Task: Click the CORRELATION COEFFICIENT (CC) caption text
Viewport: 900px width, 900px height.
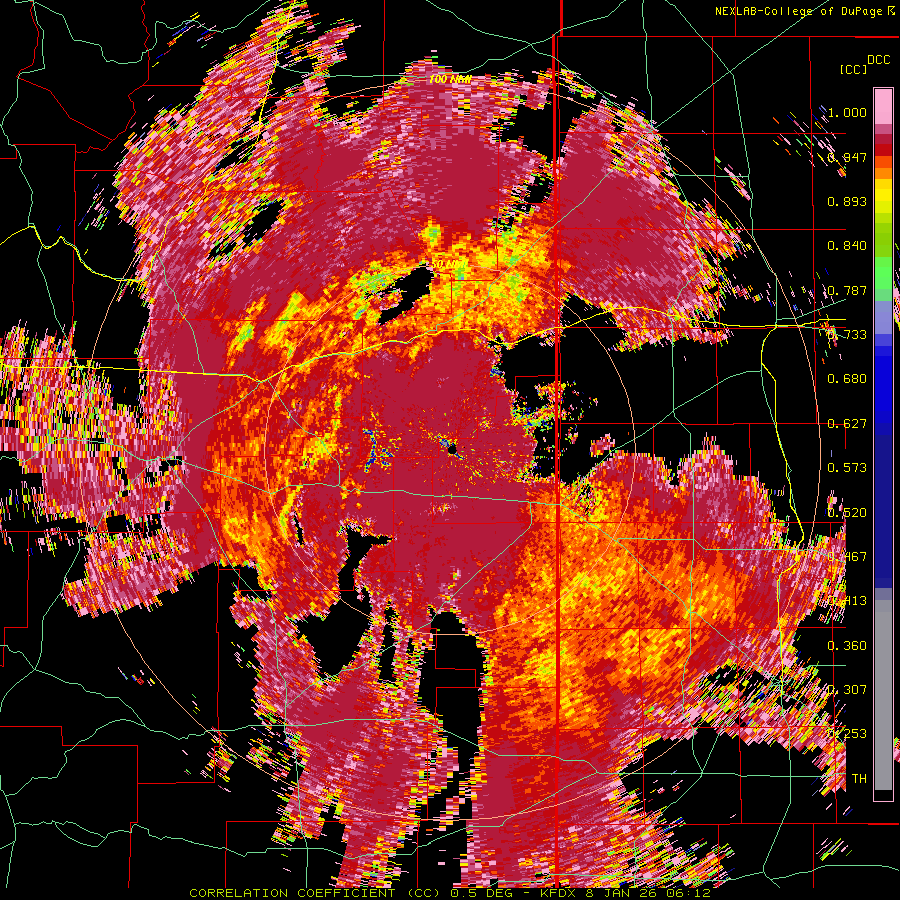Action: 313,893
